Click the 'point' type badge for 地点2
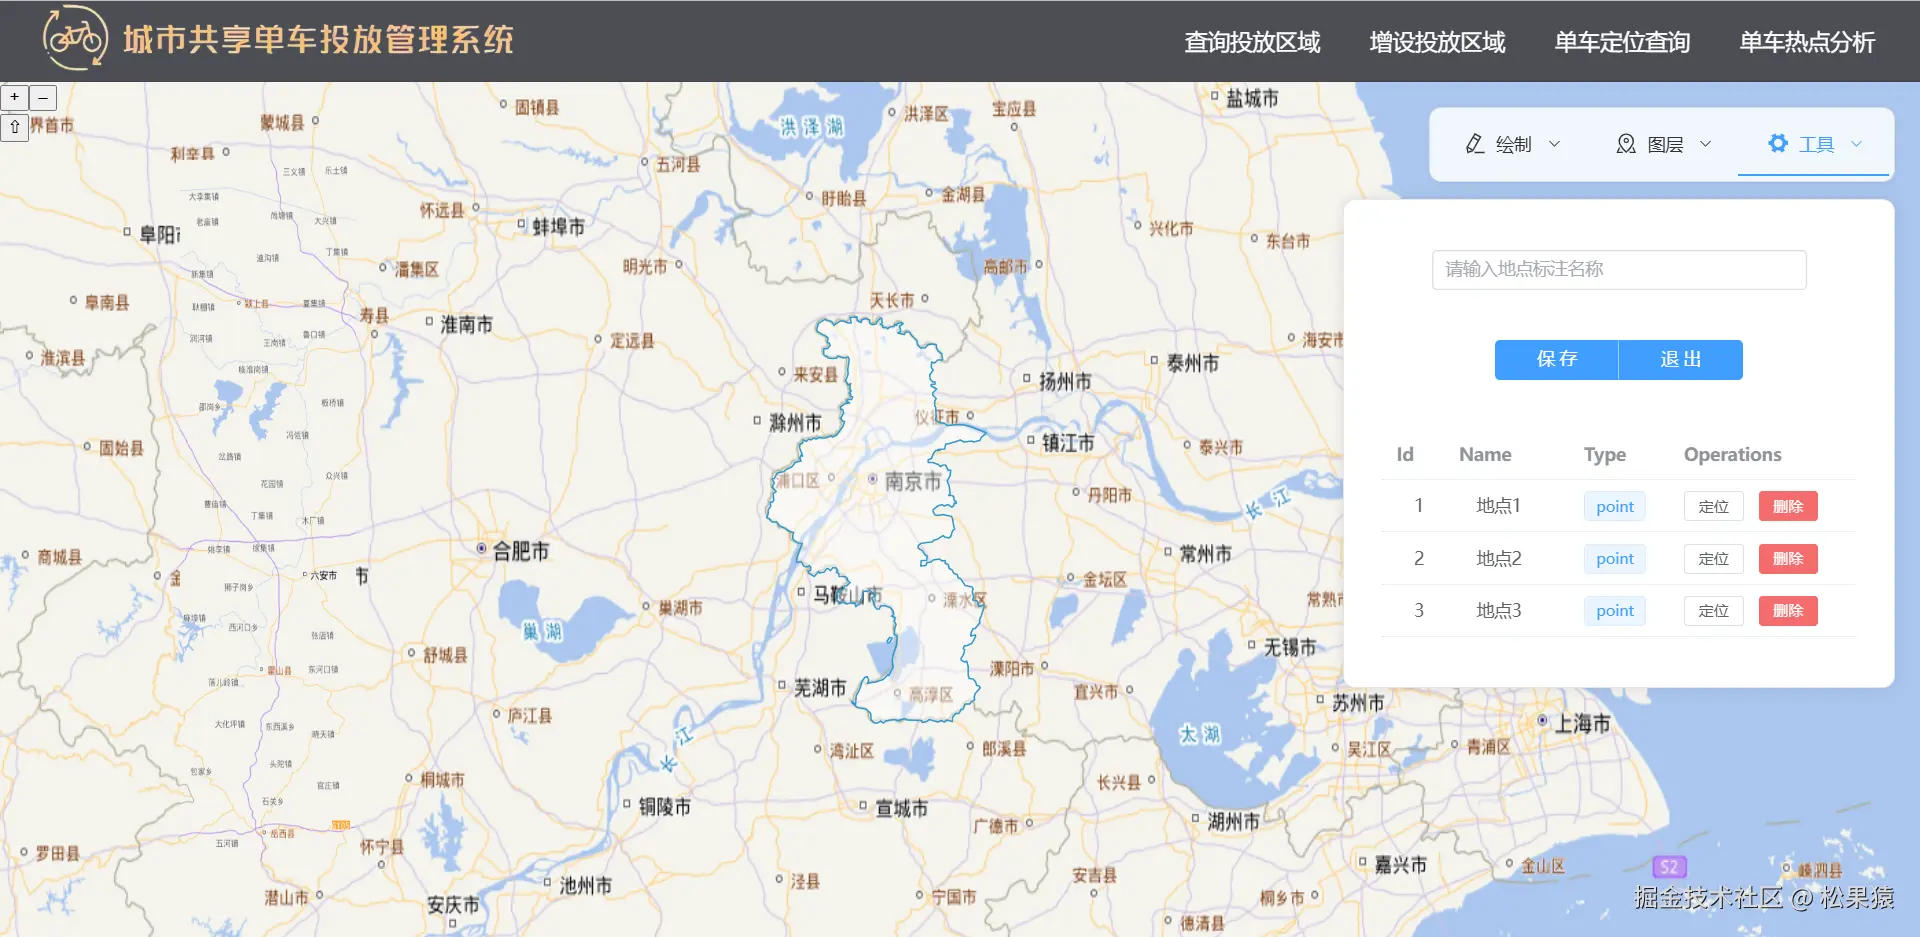This screenshot has height=937, width=1920. 1614,558
